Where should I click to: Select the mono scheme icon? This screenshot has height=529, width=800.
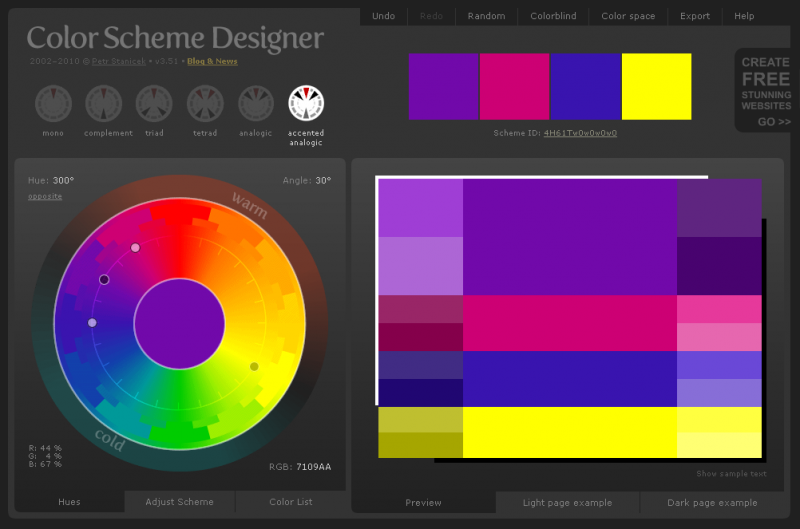[53, 104]
